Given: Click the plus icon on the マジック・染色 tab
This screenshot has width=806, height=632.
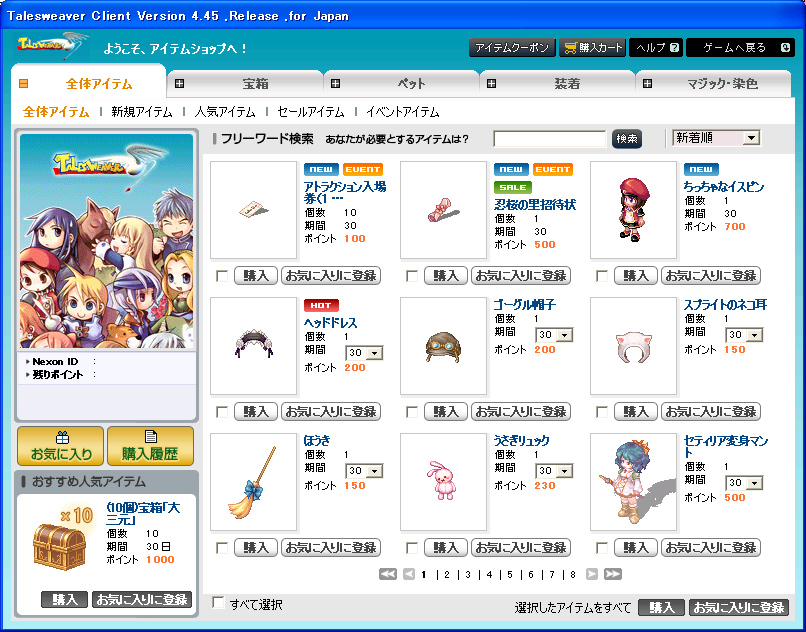Looking at the screenshot, I should point(648,84).
